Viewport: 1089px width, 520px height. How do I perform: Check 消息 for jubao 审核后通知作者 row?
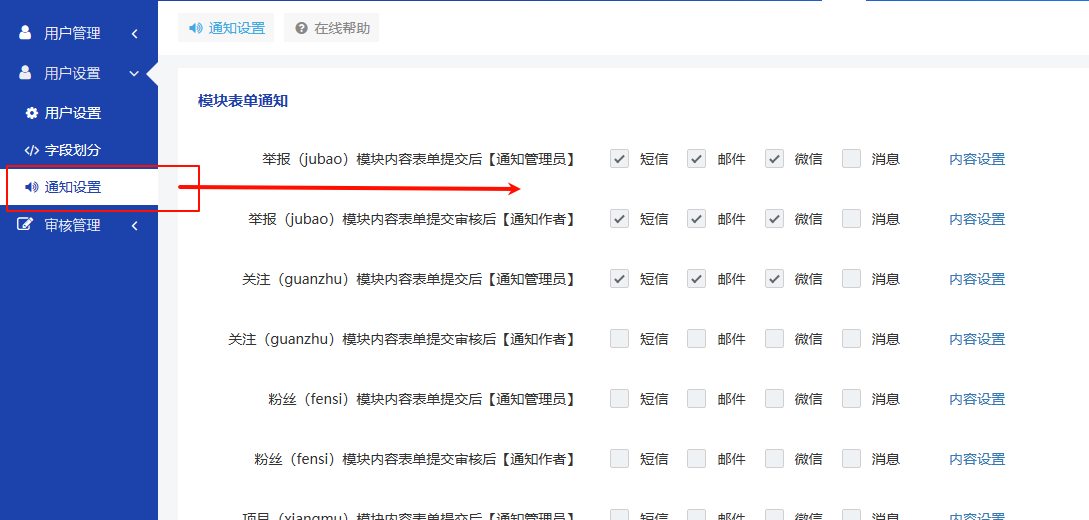coord(851,219)
